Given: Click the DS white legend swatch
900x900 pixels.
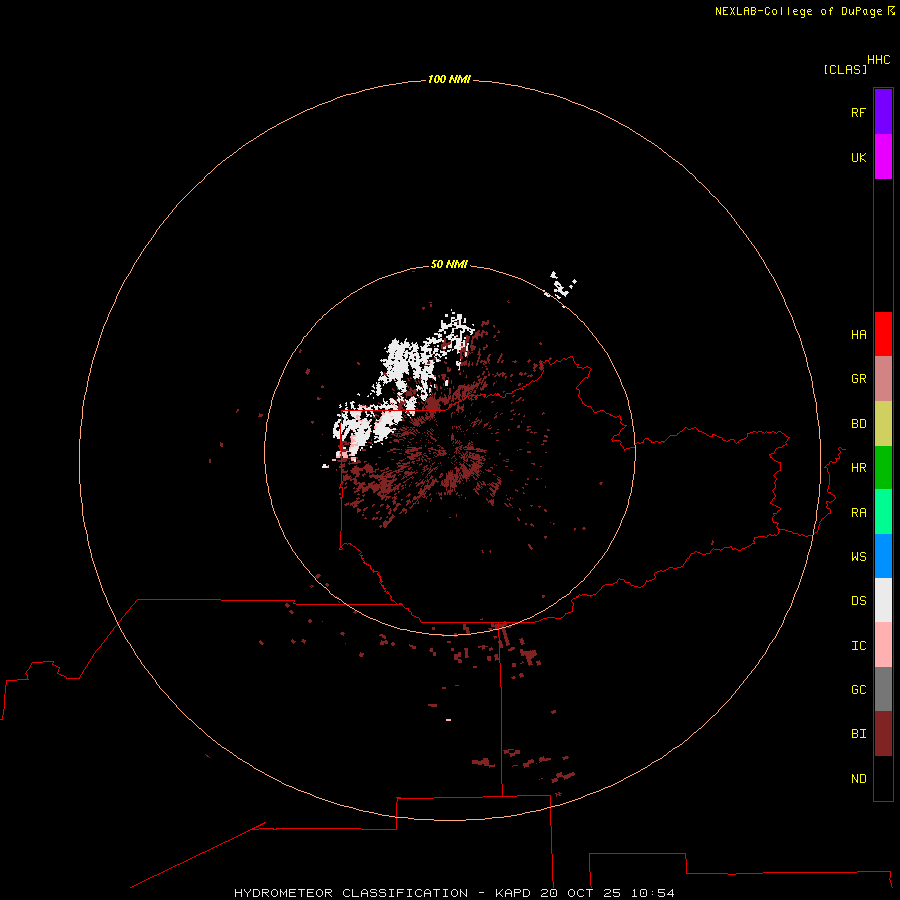Looking at the screenshot, I should 883,600.
